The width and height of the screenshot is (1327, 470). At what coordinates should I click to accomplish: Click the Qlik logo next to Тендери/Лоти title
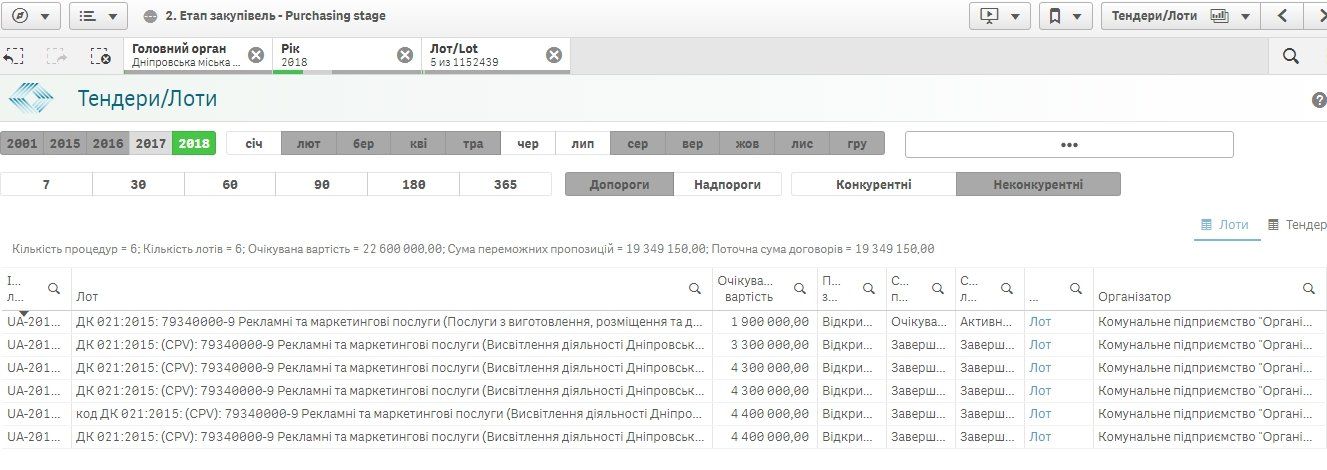click(x=31, y=99)
